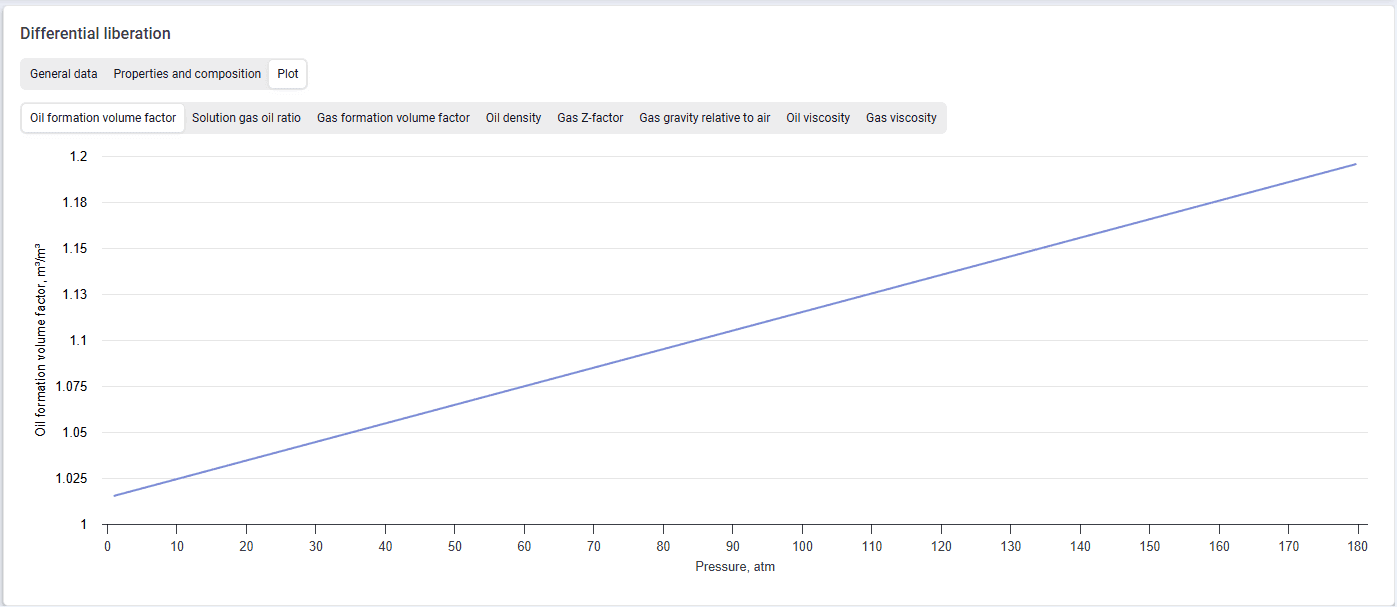Show Gas formation volume factor plot

(393, 118)
